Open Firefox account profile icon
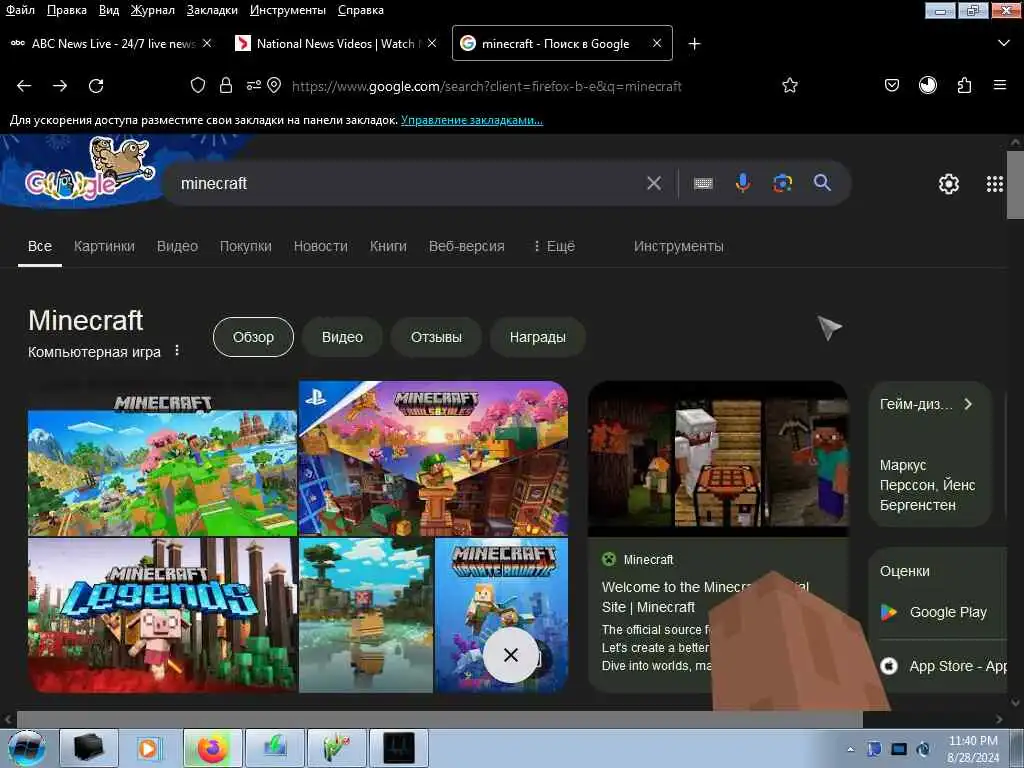Viewport: 1024px width, 768px height. 928,86
